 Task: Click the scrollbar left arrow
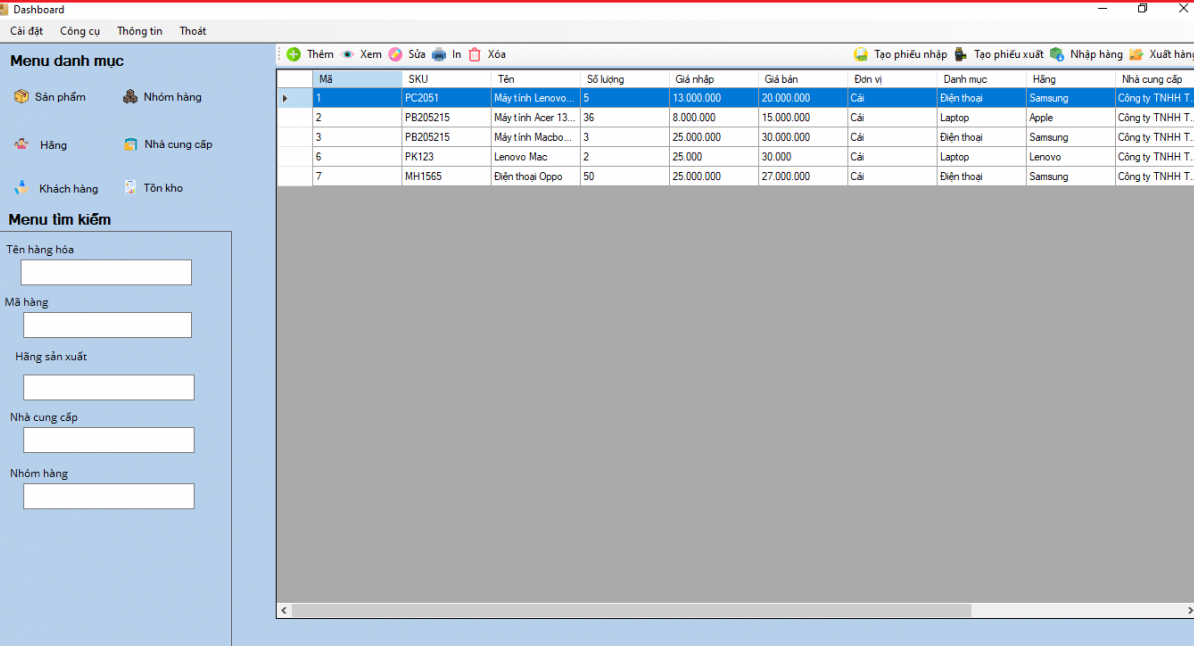[284, 610]
